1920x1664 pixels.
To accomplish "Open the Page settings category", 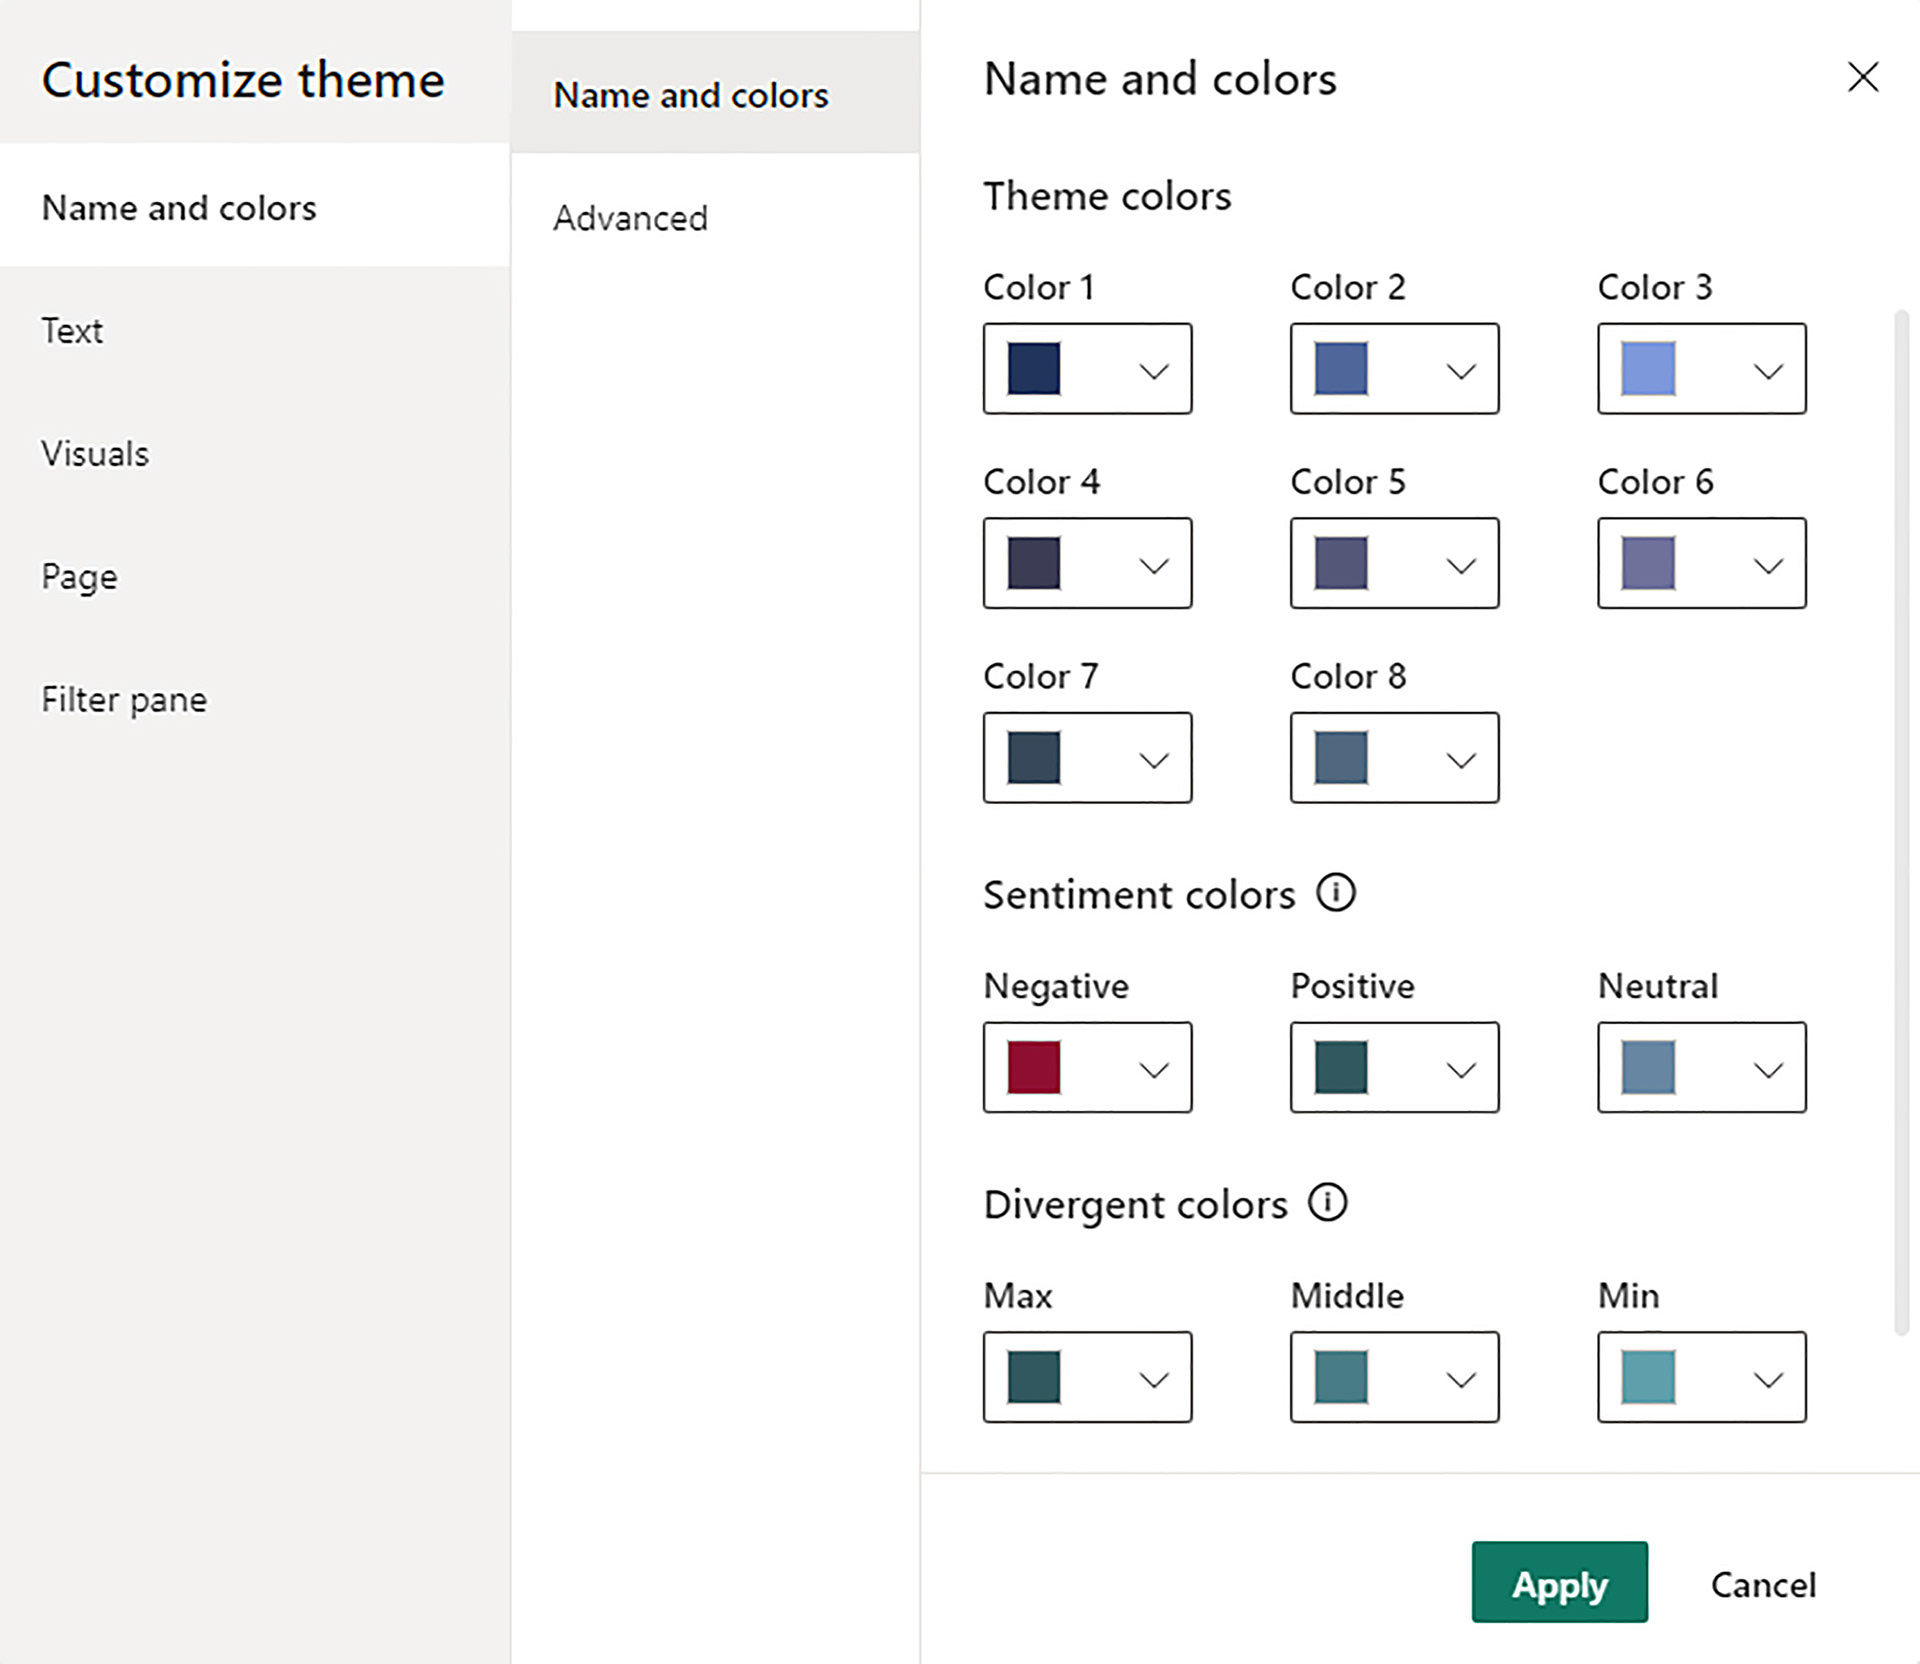I will click(x=255, y=576).
